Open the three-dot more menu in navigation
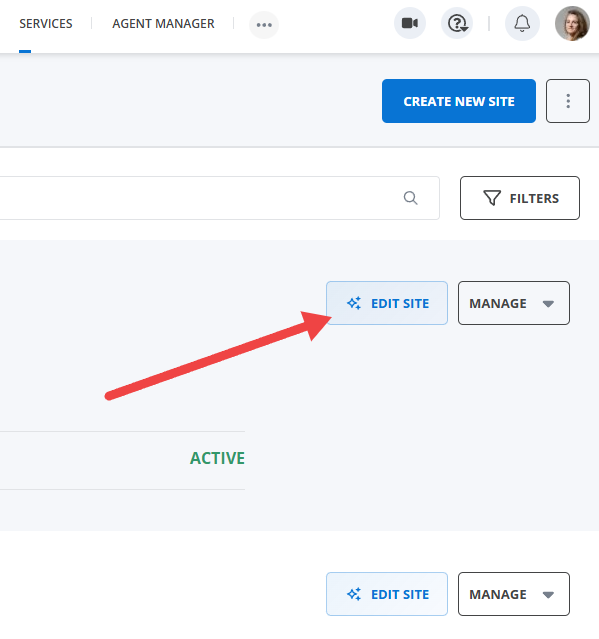599x639 pixels. pos(264,25)
